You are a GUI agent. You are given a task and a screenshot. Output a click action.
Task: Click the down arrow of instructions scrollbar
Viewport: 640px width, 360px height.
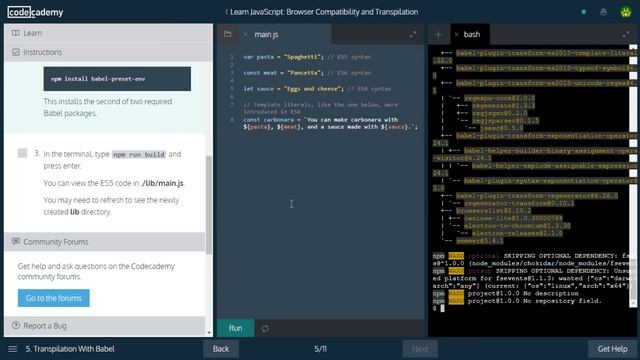click(209, 333)
